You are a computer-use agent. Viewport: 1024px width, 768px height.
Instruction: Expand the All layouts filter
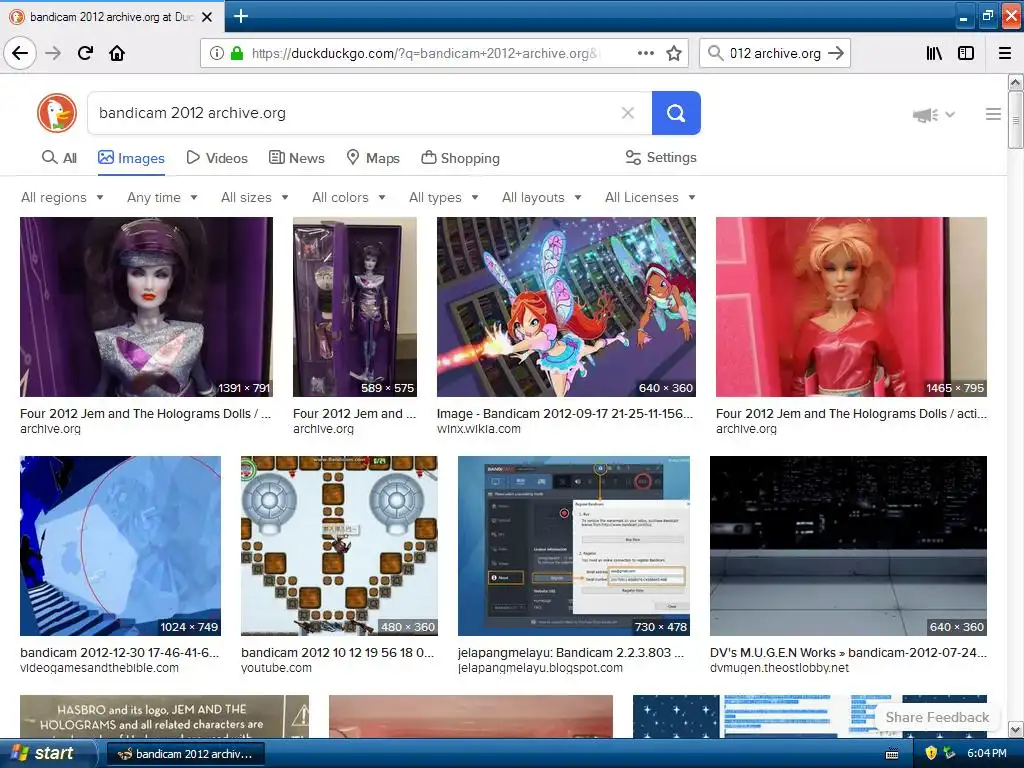point(541,197)
